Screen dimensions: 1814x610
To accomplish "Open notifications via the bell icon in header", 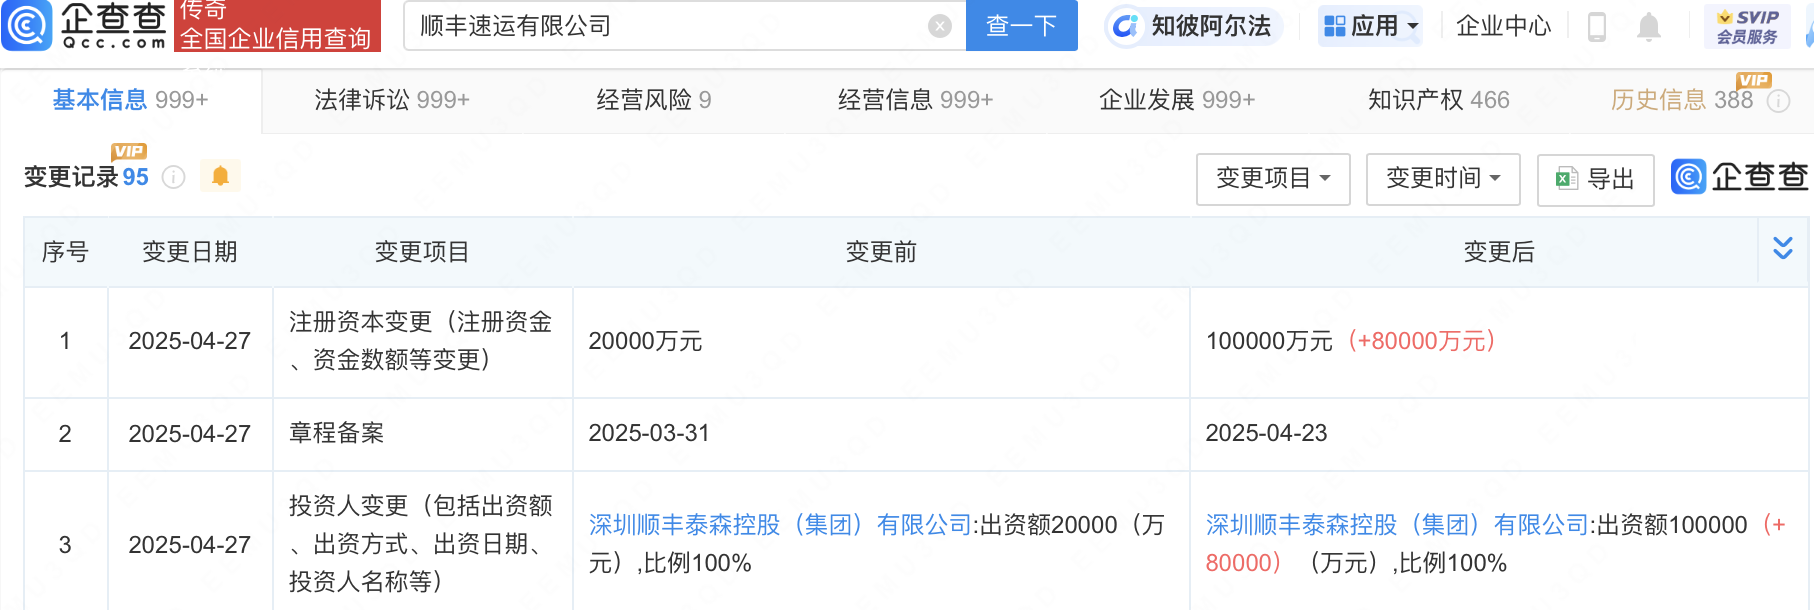I will (1649, 27).
